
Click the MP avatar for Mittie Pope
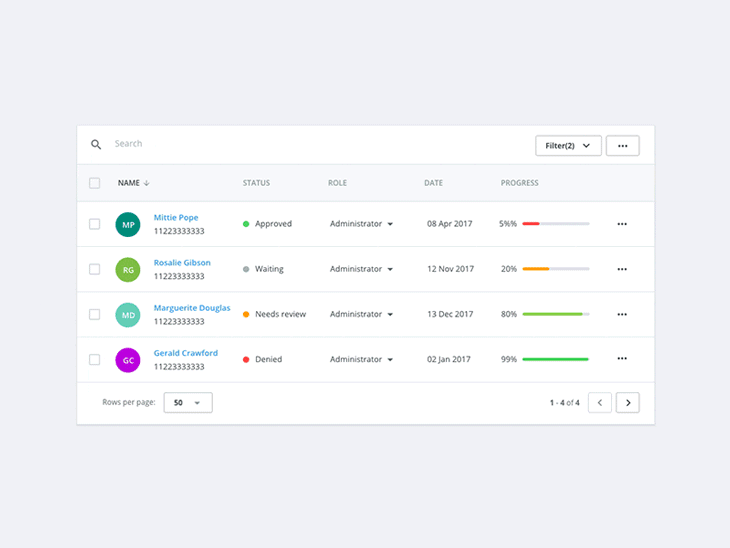point(128,225)
